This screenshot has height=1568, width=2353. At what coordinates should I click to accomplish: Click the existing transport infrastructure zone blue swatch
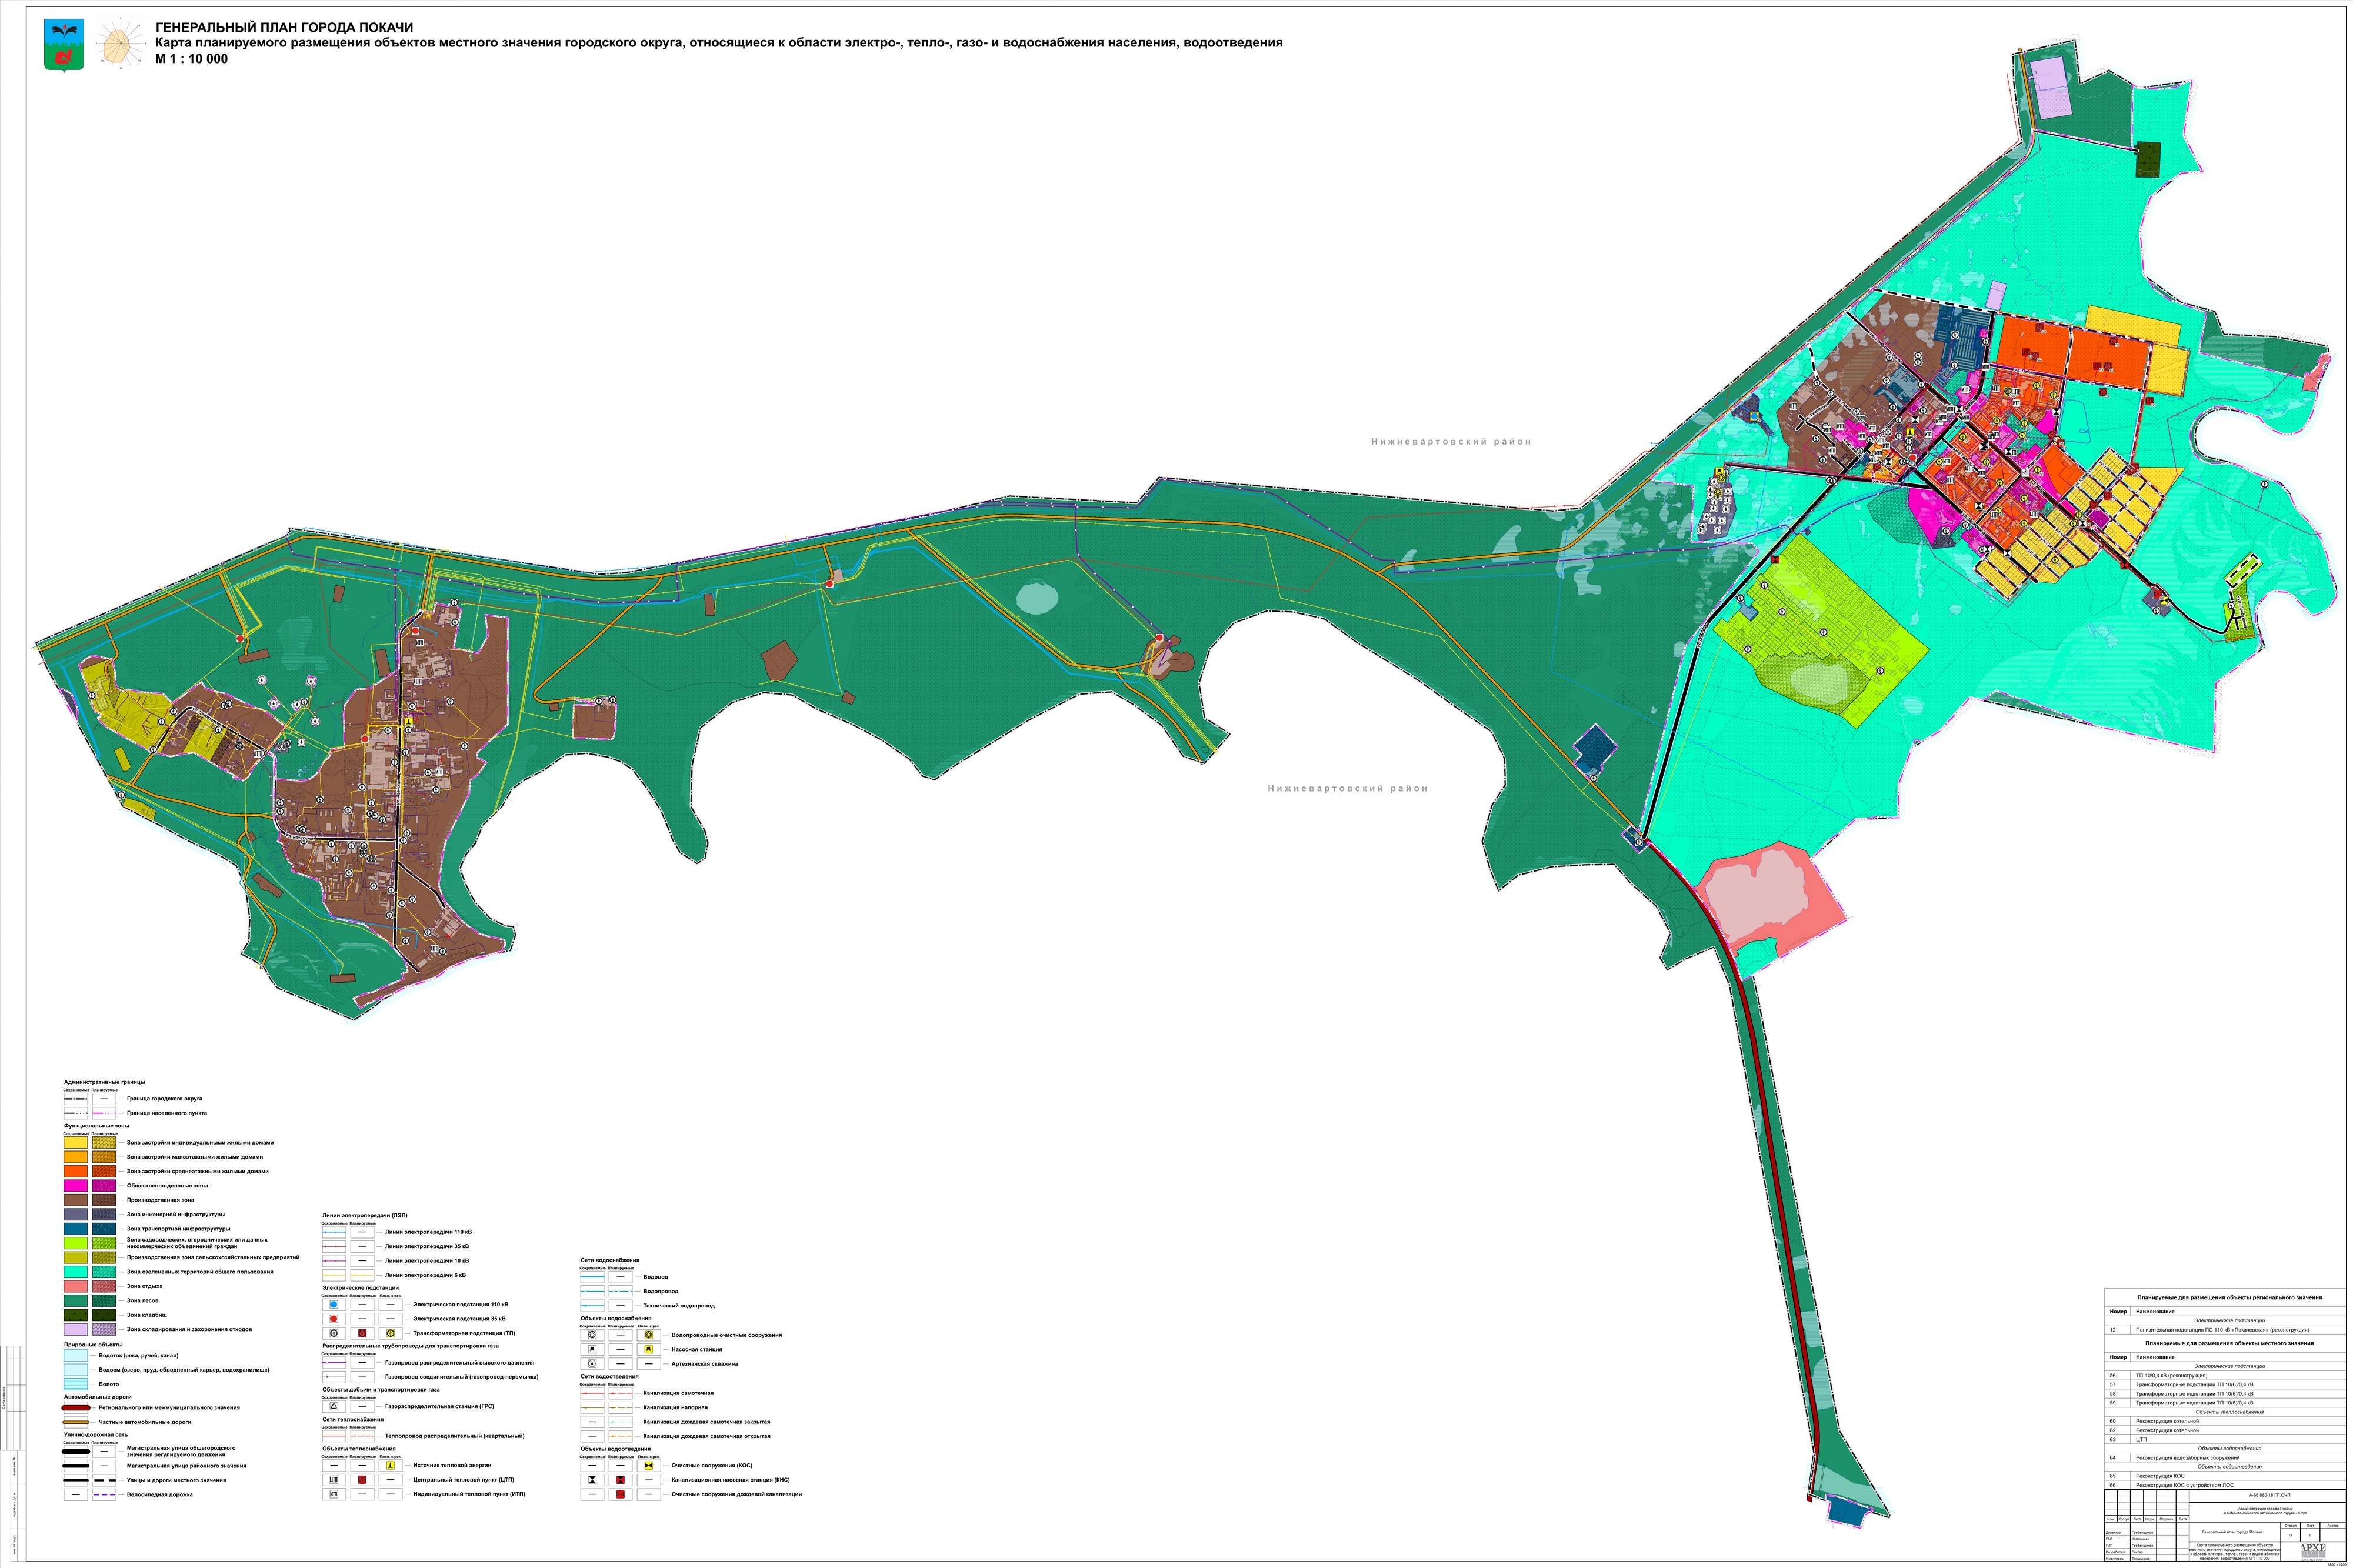click(x=75, y=1229)
